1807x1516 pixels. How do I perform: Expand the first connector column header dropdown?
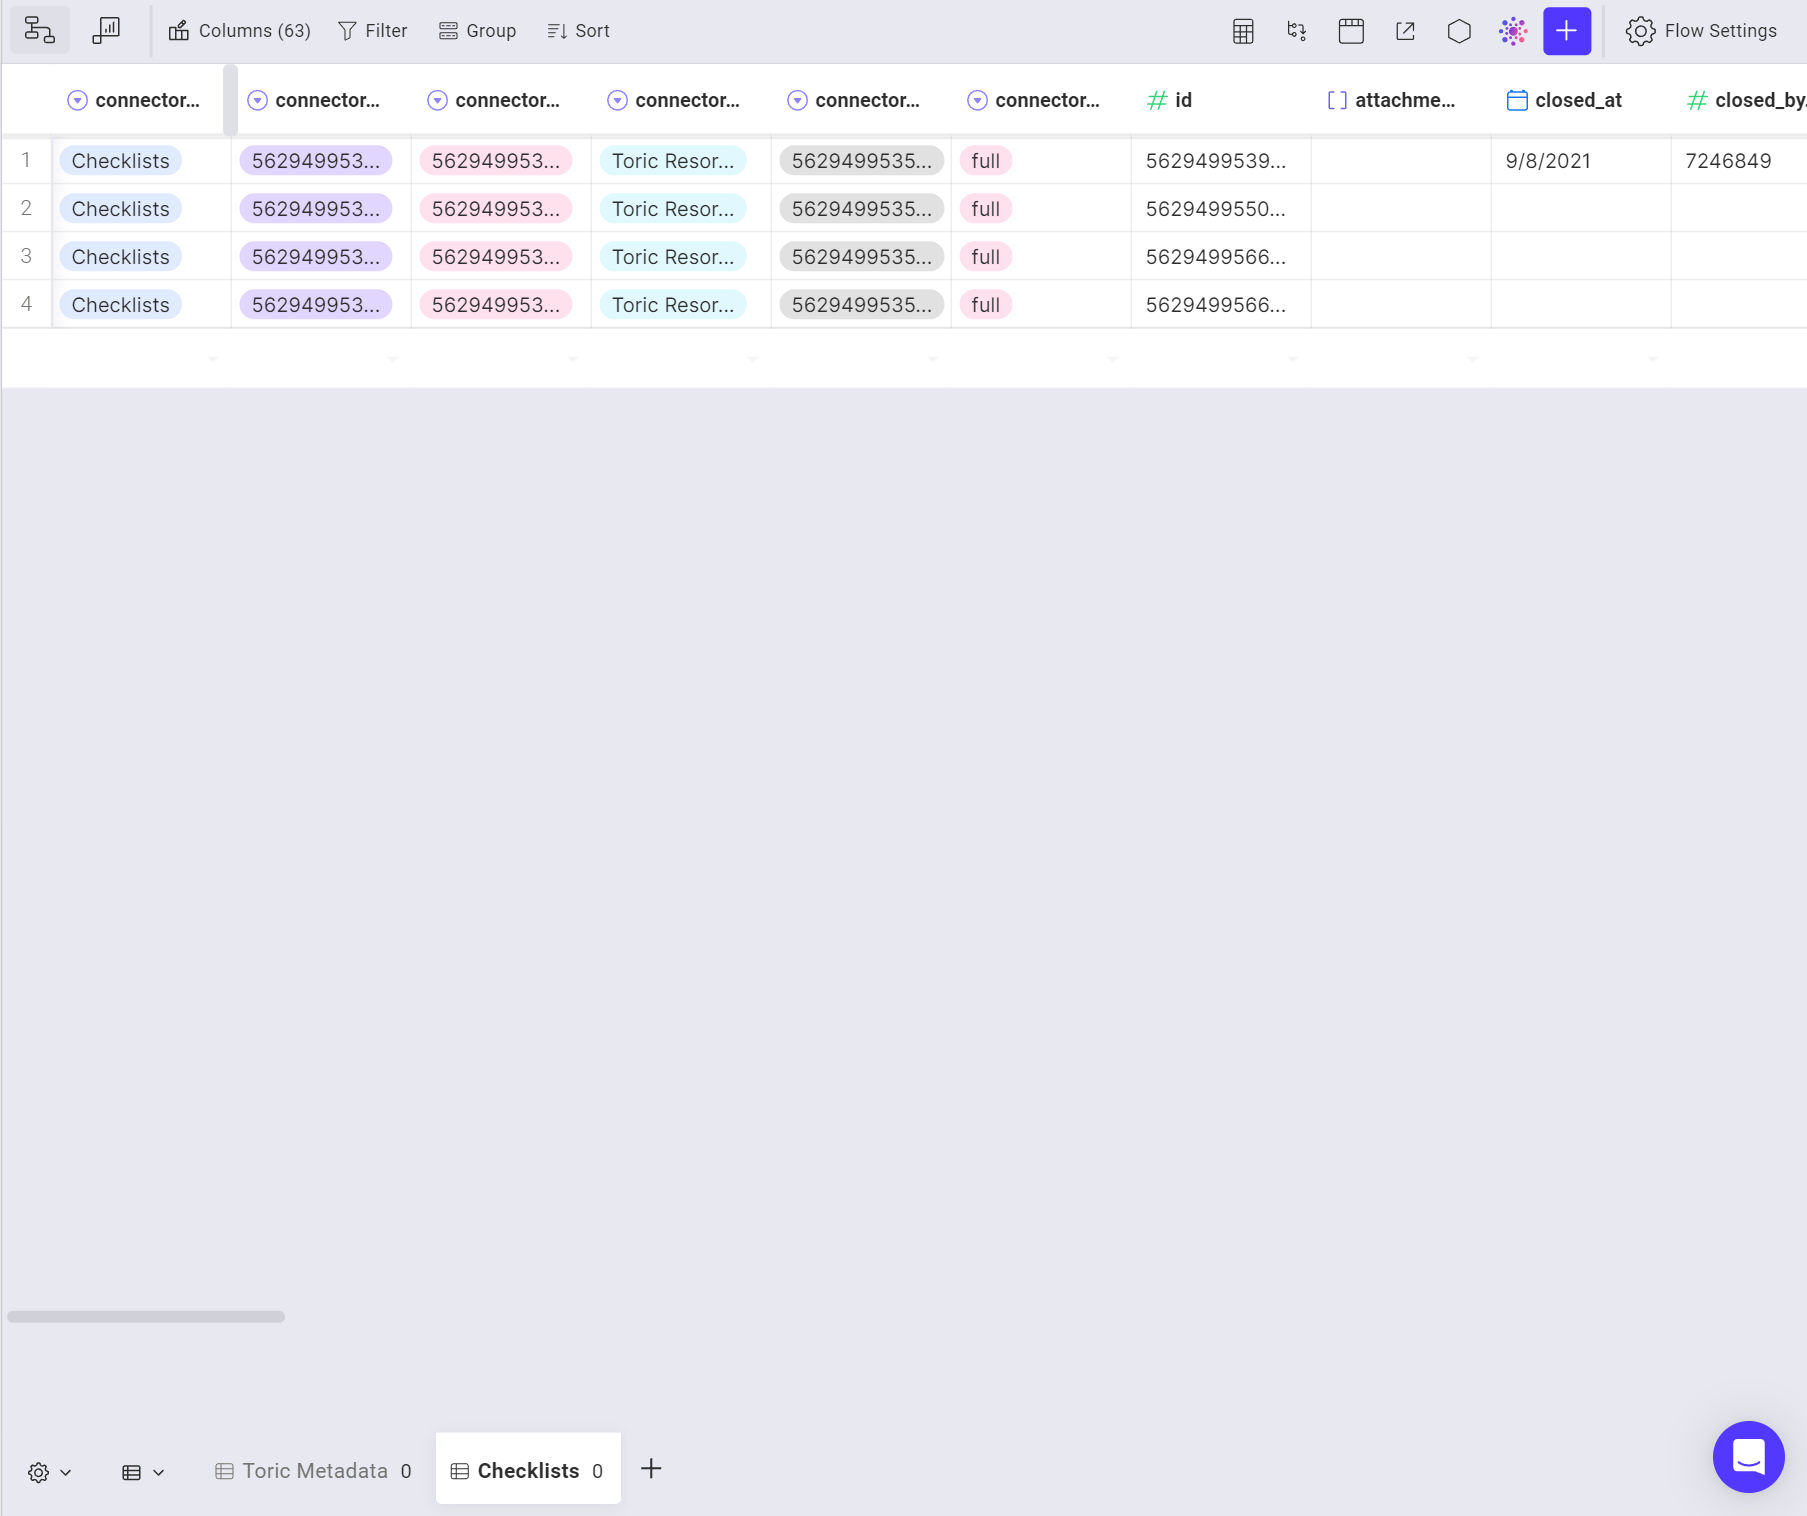(x=77, y=99)
